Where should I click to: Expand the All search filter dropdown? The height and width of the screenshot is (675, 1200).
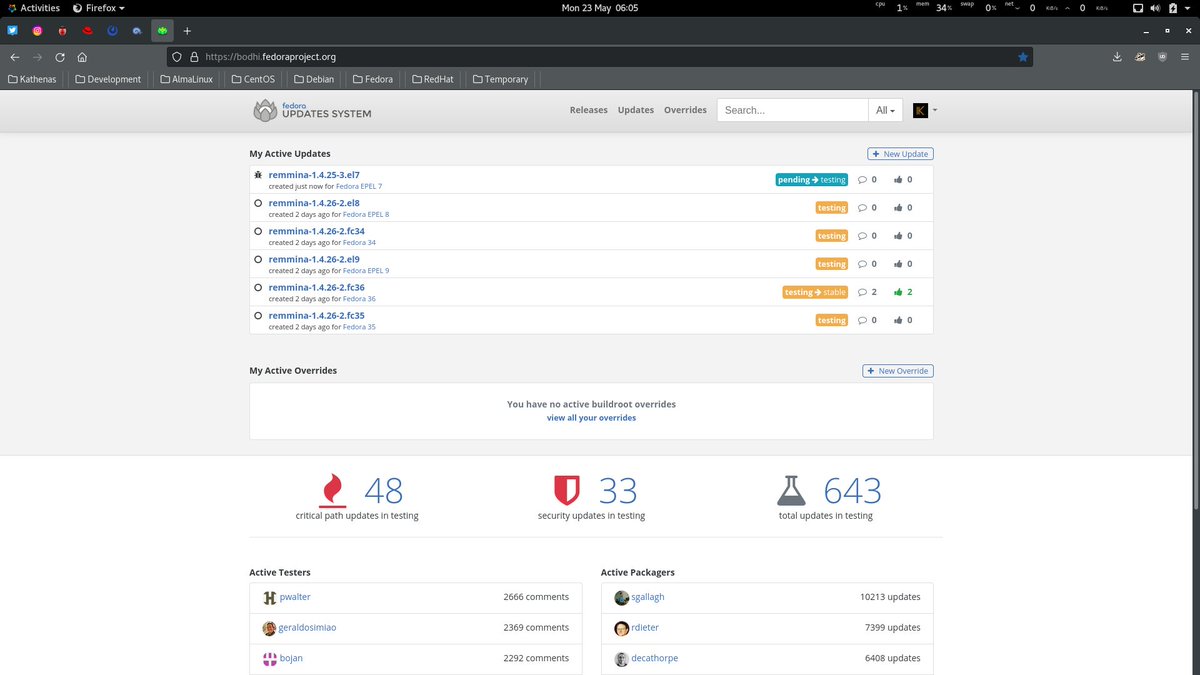[885, 110]
